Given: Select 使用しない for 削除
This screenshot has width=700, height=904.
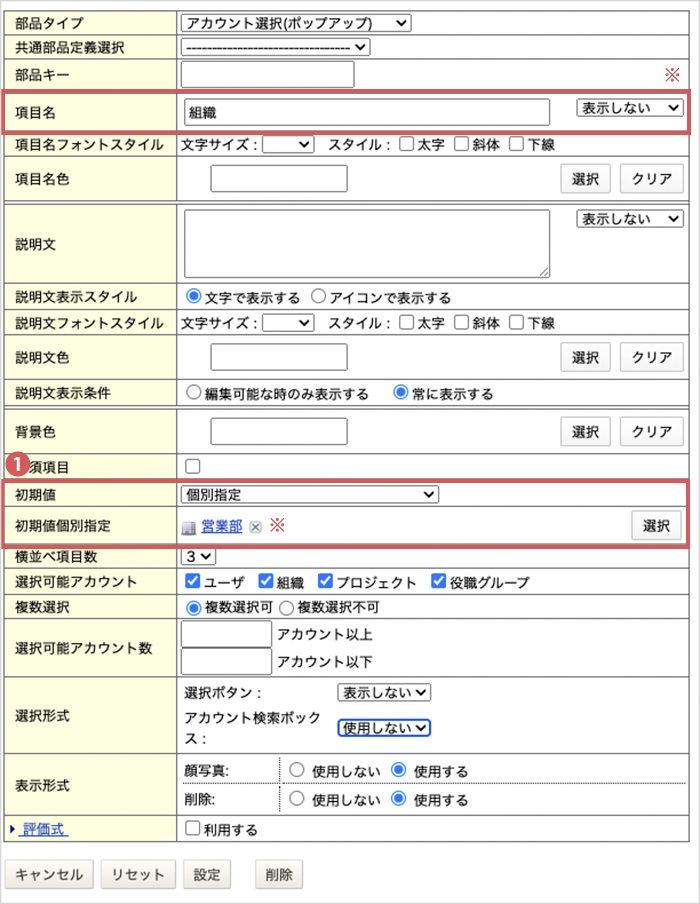Looking at the screenshot, I should click(297, 798).
